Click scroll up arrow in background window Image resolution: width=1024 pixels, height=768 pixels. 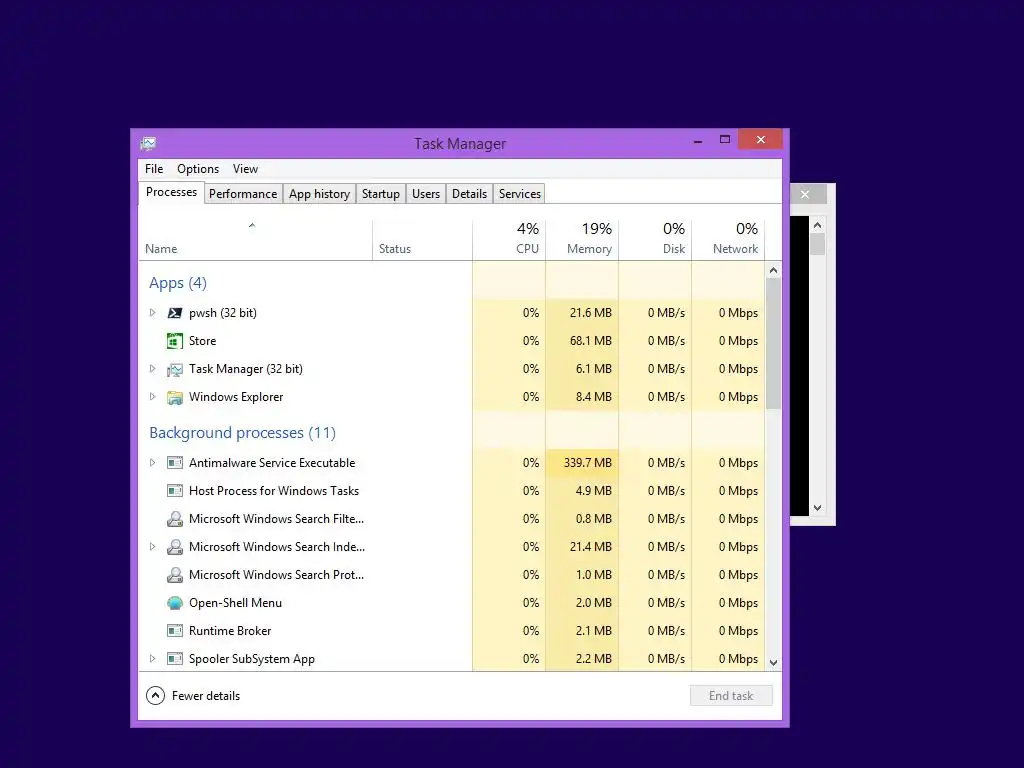[x=818, y=225]
